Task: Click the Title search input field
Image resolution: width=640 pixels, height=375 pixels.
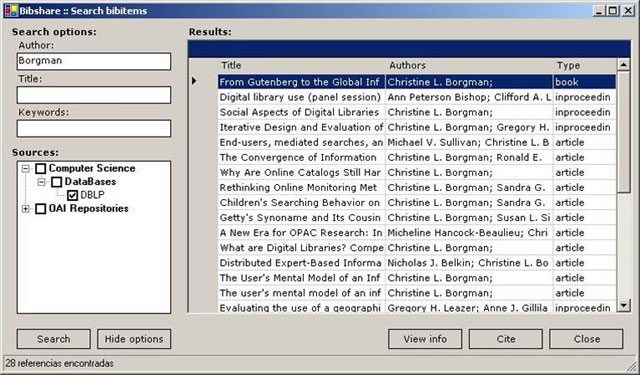Action: pos(94,95)
